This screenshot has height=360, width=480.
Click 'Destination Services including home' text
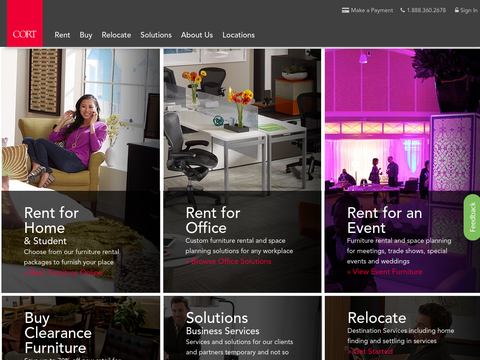point(401,331)
